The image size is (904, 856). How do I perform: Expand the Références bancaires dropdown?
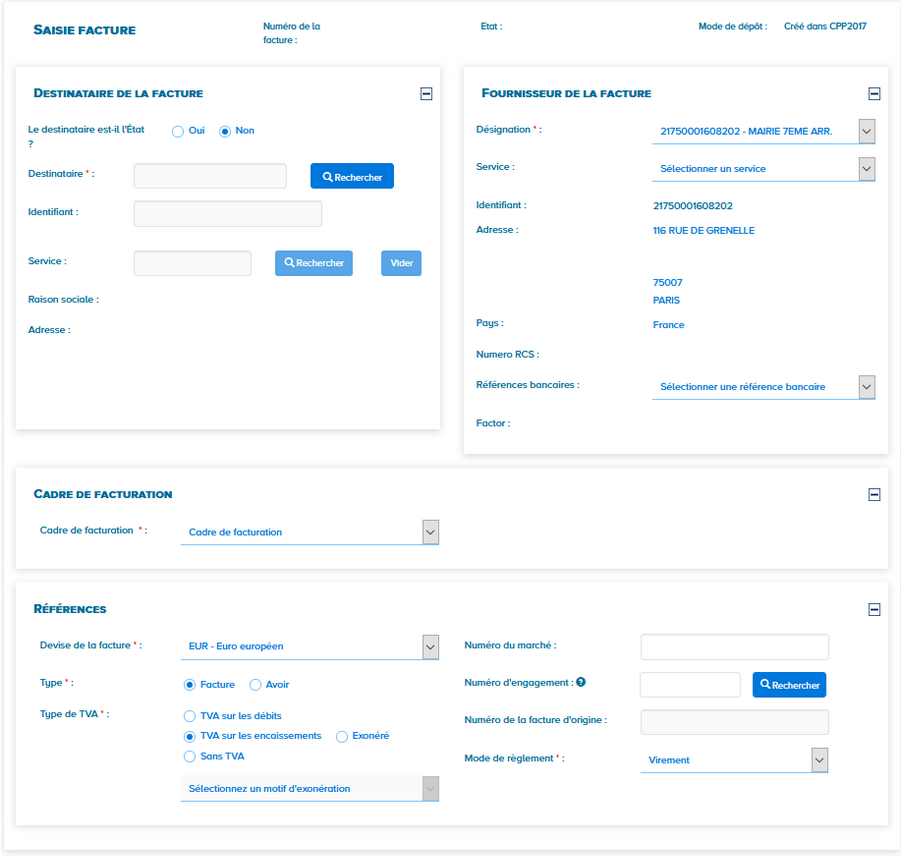click(866, 387)
